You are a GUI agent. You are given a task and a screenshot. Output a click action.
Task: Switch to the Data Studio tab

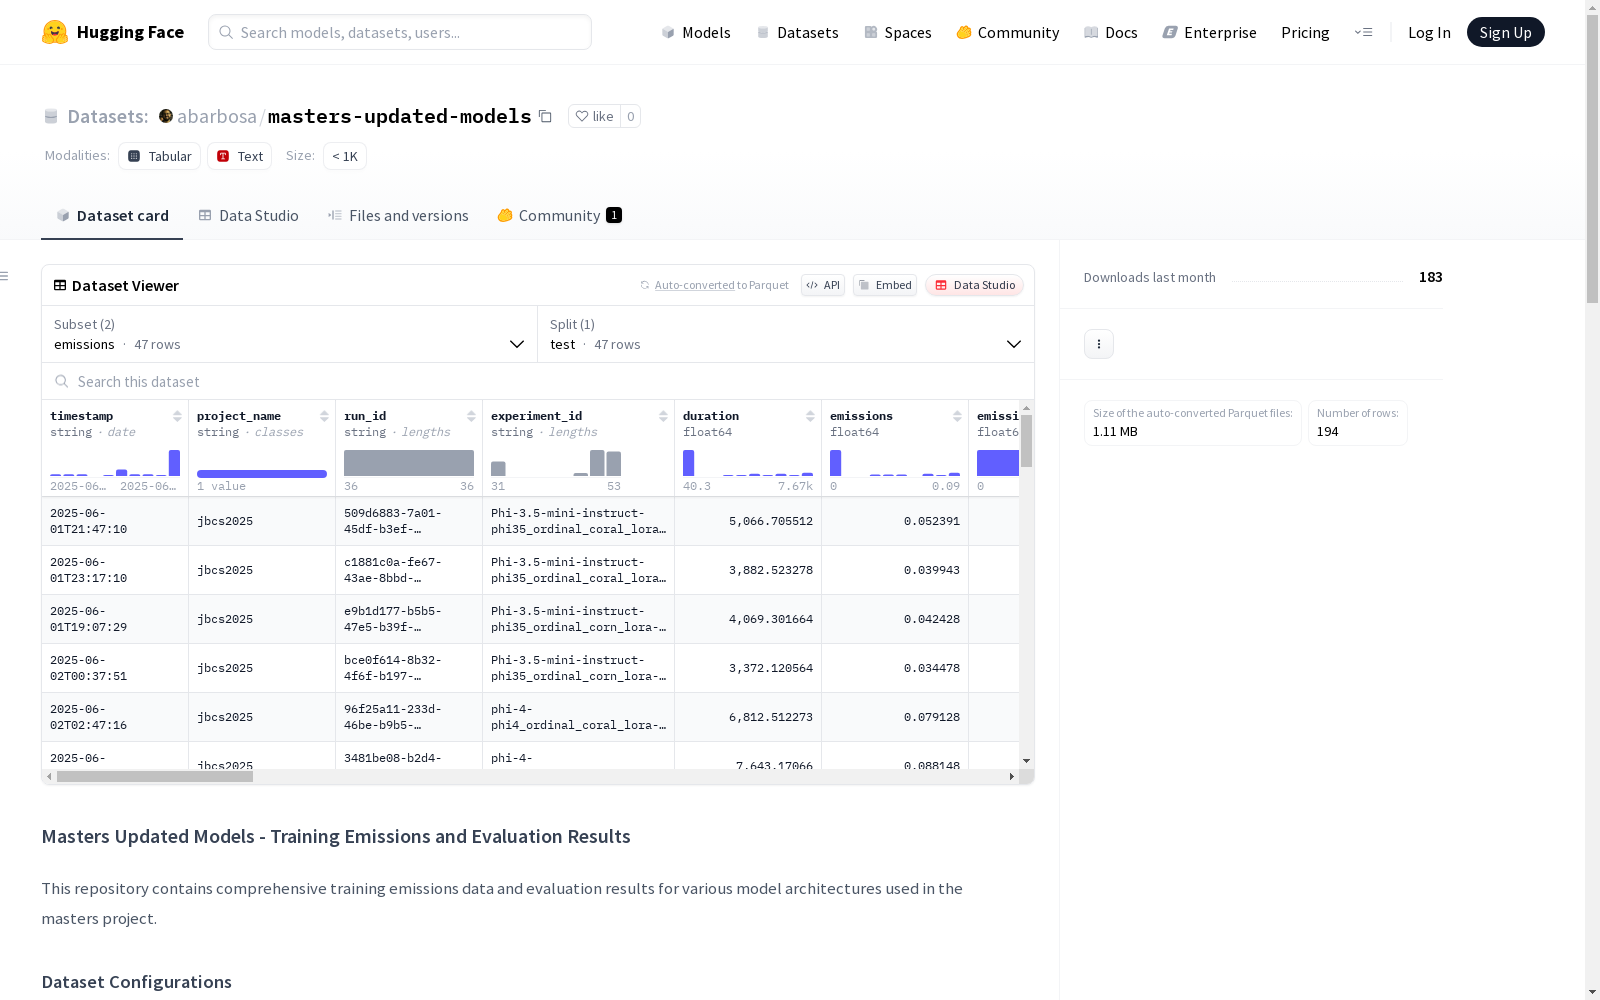click(249, 216)
